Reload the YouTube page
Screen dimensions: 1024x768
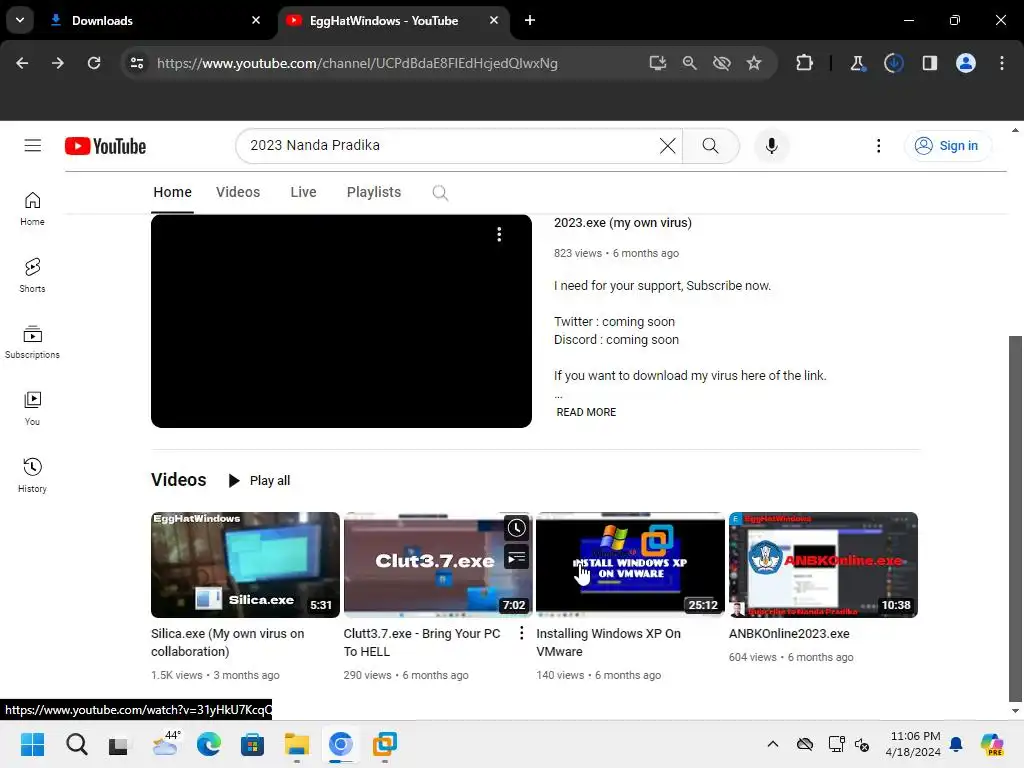point(94,63)
